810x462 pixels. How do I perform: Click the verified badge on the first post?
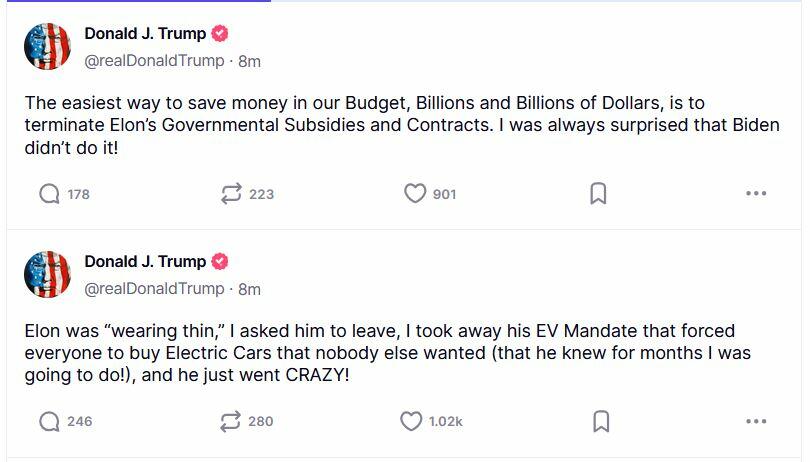tap(220, 34)
